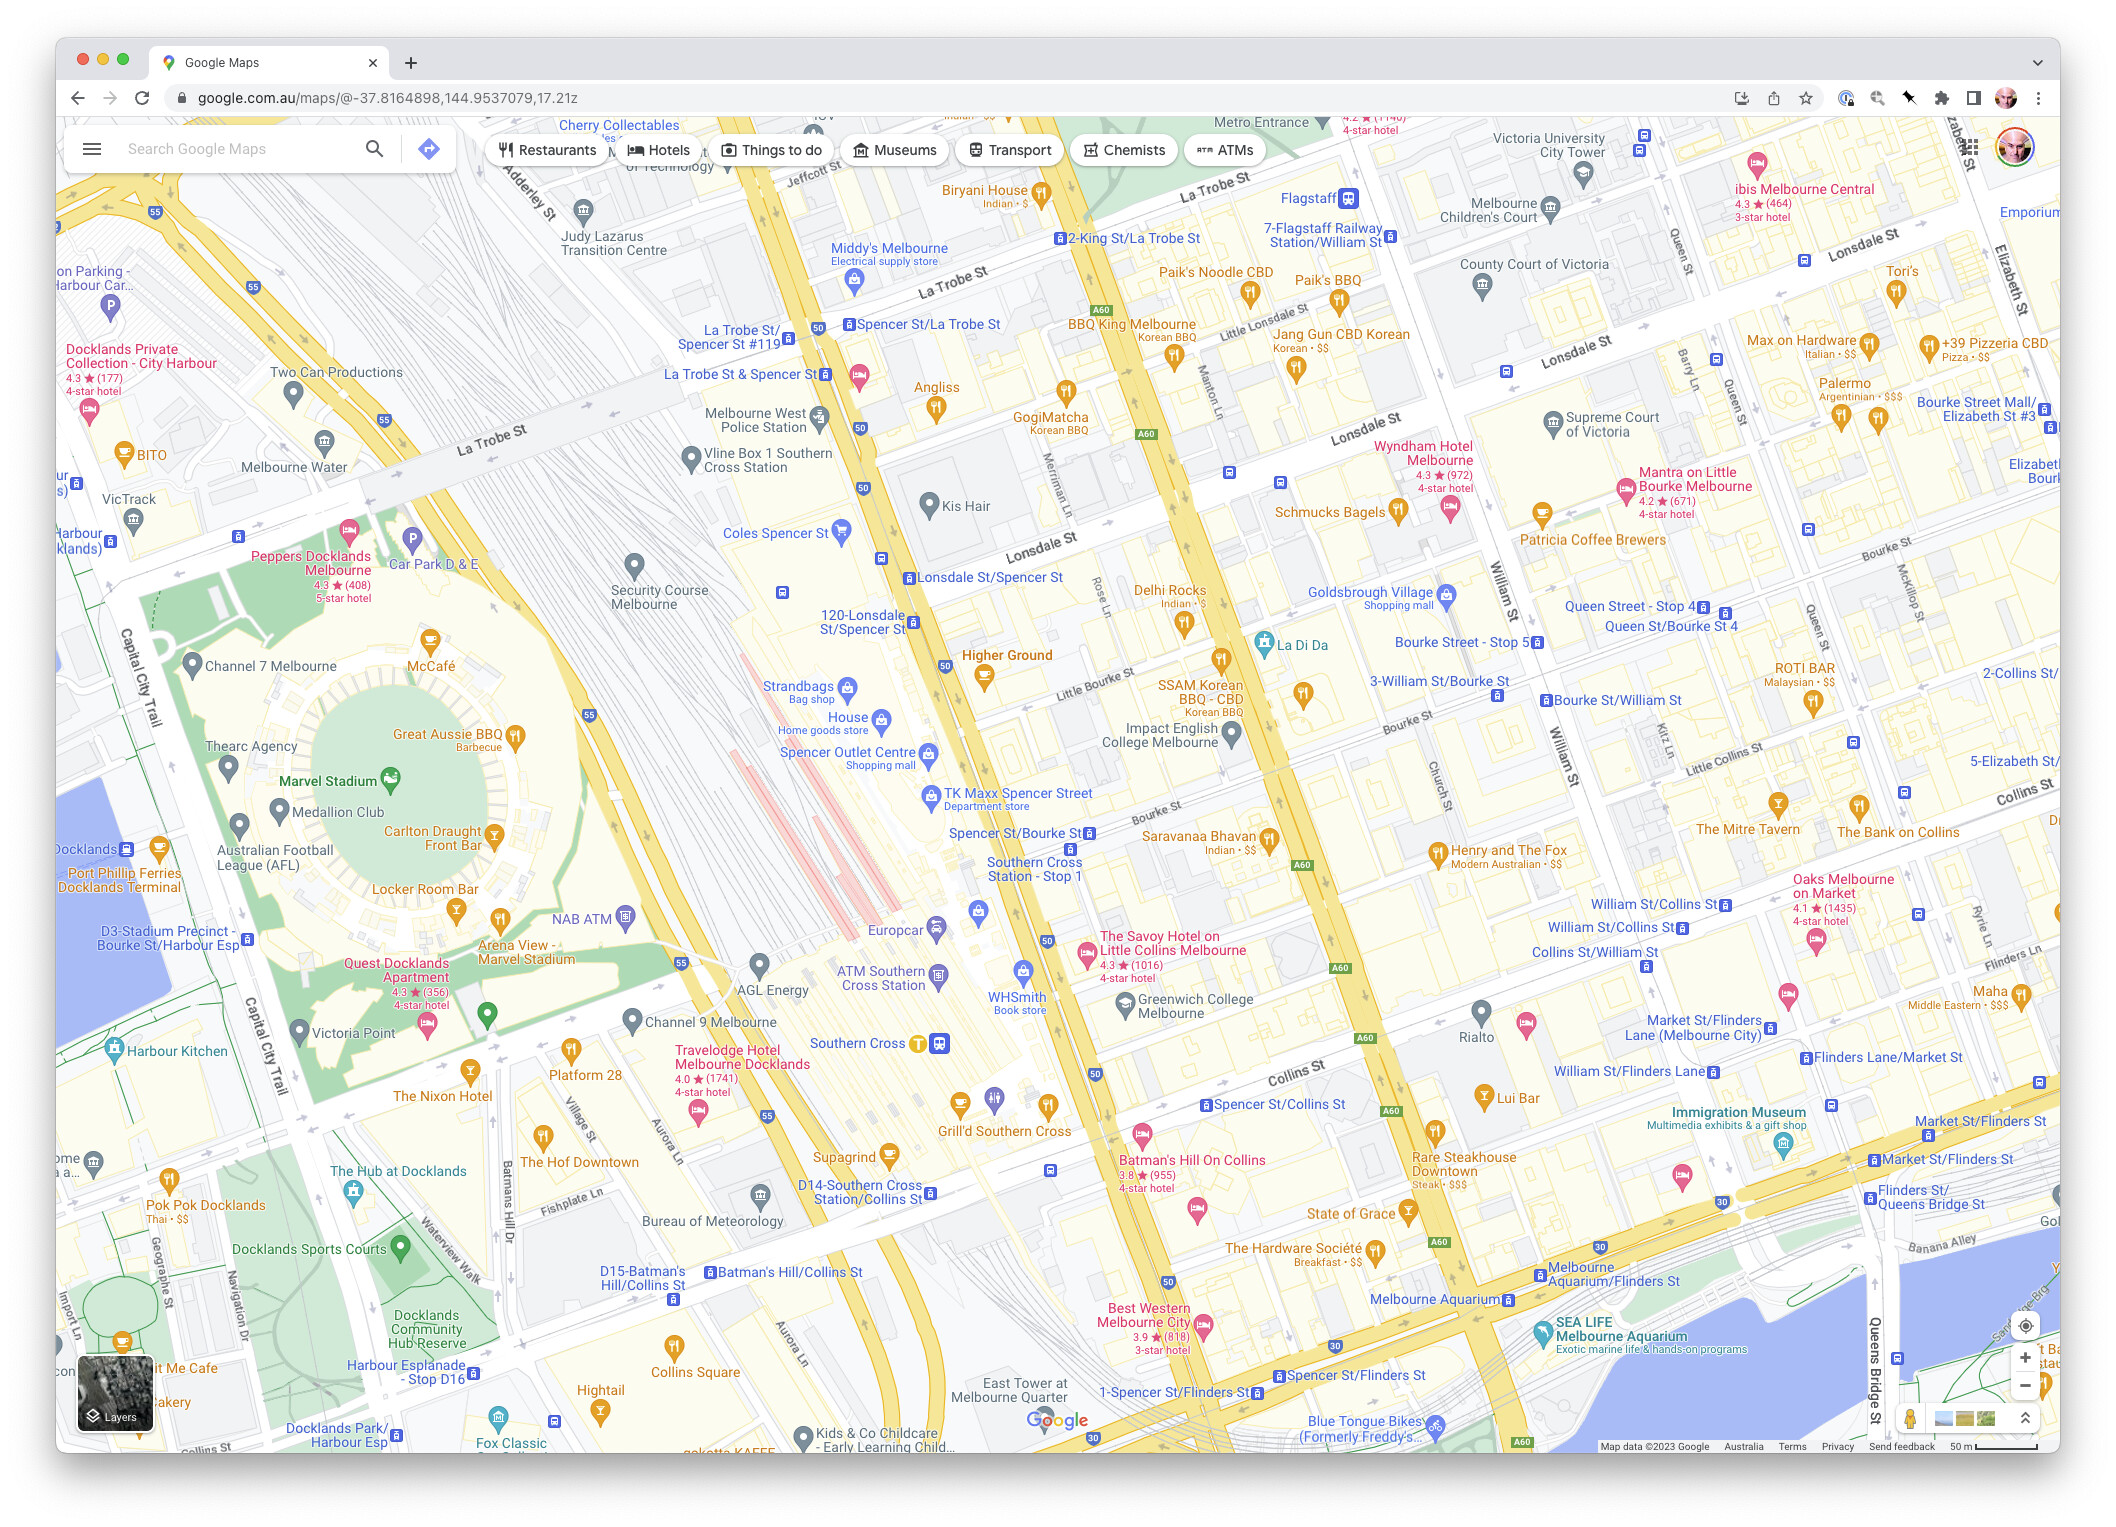Click the Send feedback link

click(1901, 1446)
